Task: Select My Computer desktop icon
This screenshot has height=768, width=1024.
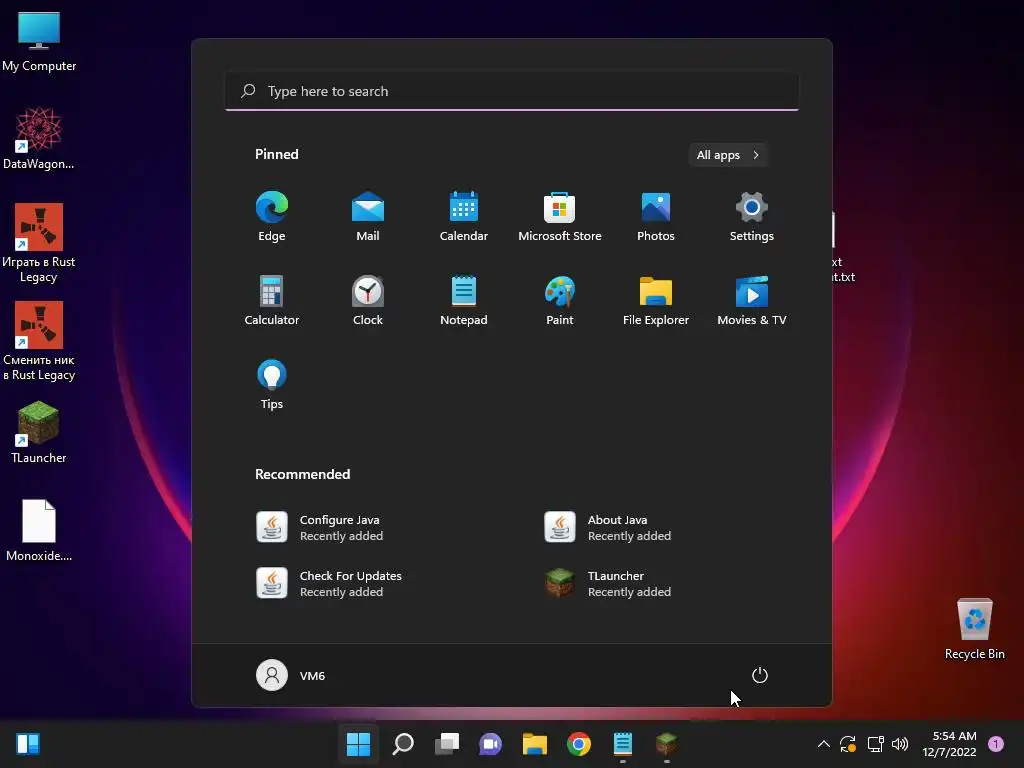Action: click(39, 42)
